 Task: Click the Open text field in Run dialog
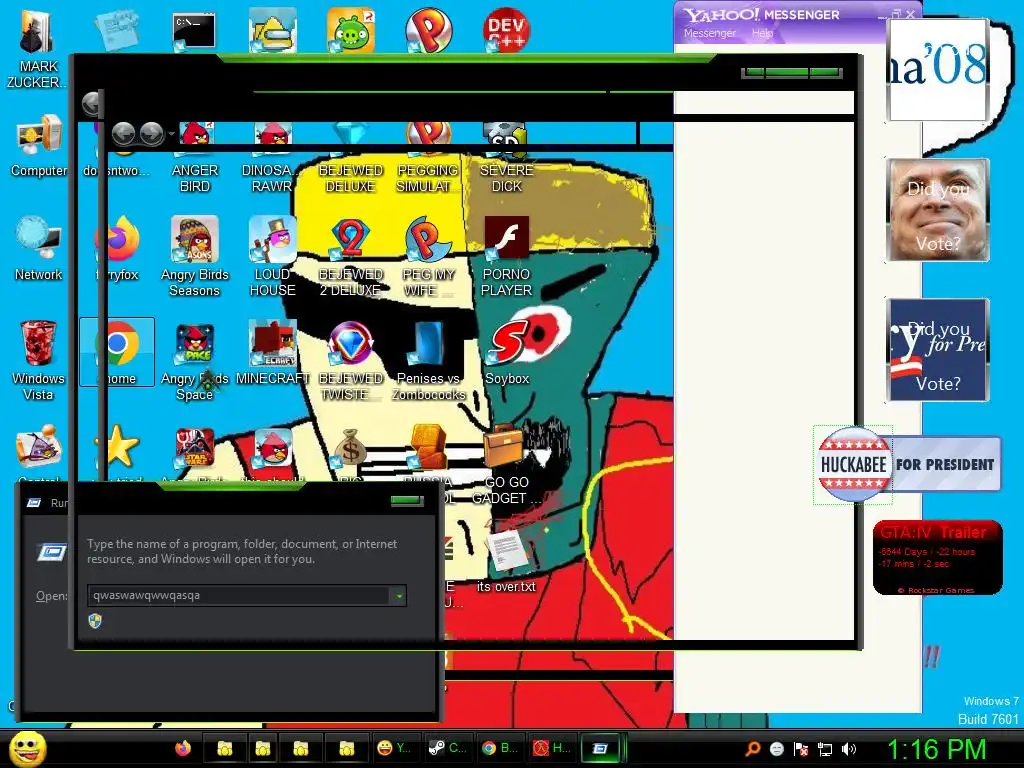[x=239, y=595]
